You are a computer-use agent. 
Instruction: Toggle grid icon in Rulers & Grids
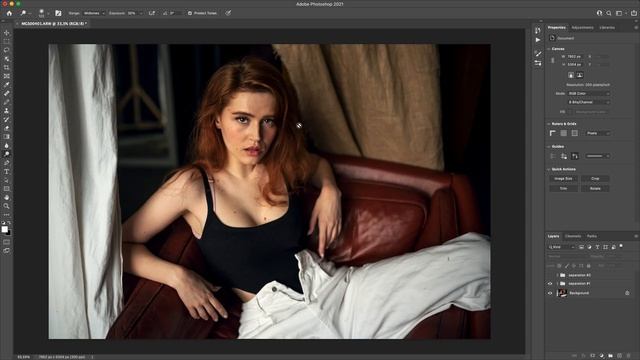tap(564, 133)
